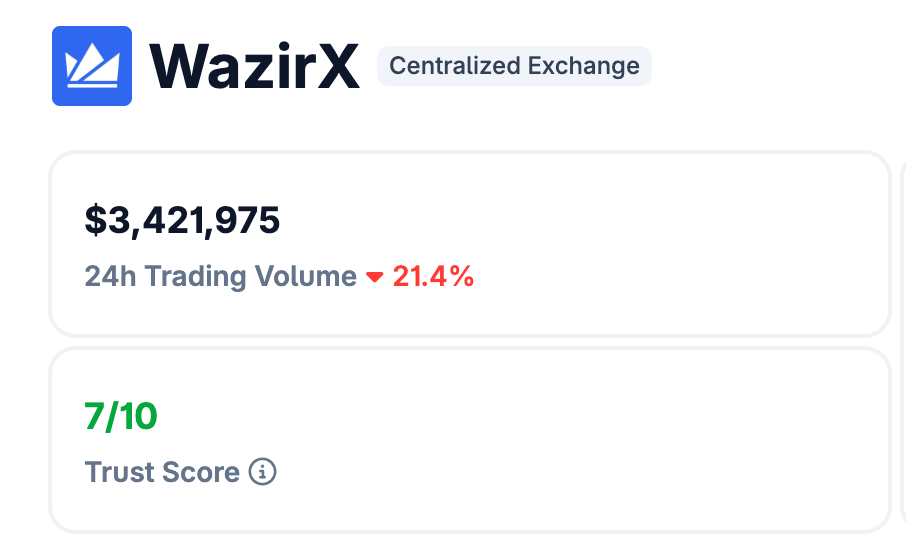The height and width of the screenshot is (558, 906).
Task: Click the green 7/10 trust rating
Action: coord(121,416)
